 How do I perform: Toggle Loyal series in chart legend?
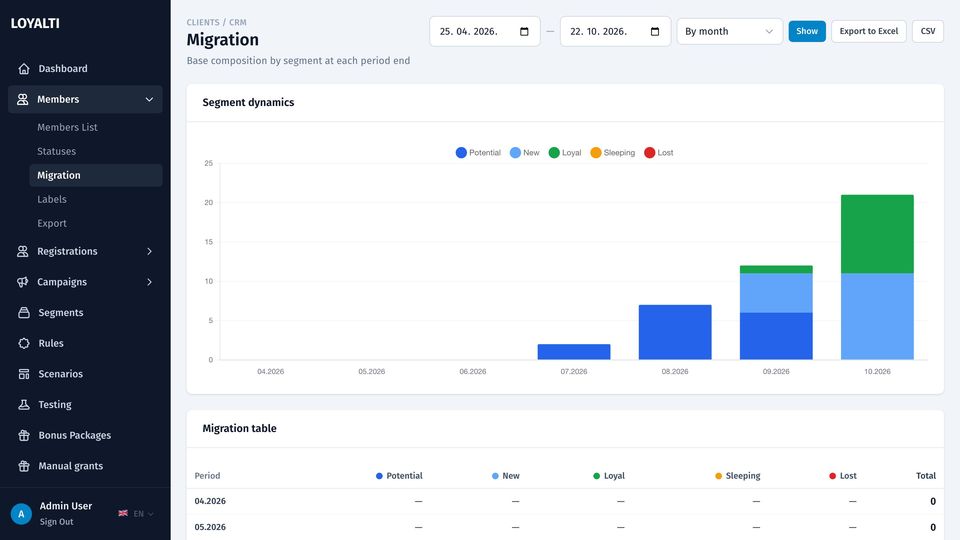(x=564, y=152)
